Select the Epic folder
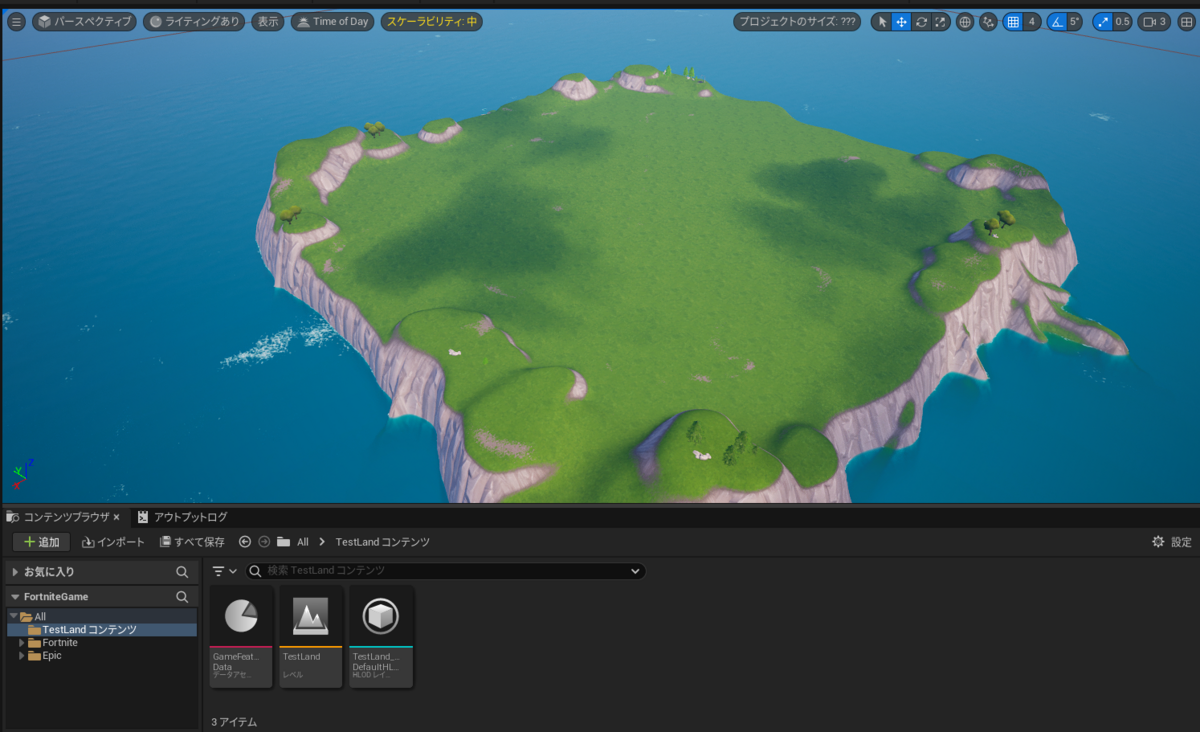Screen dimensions: 1200x732 click(x=52, y=656)
